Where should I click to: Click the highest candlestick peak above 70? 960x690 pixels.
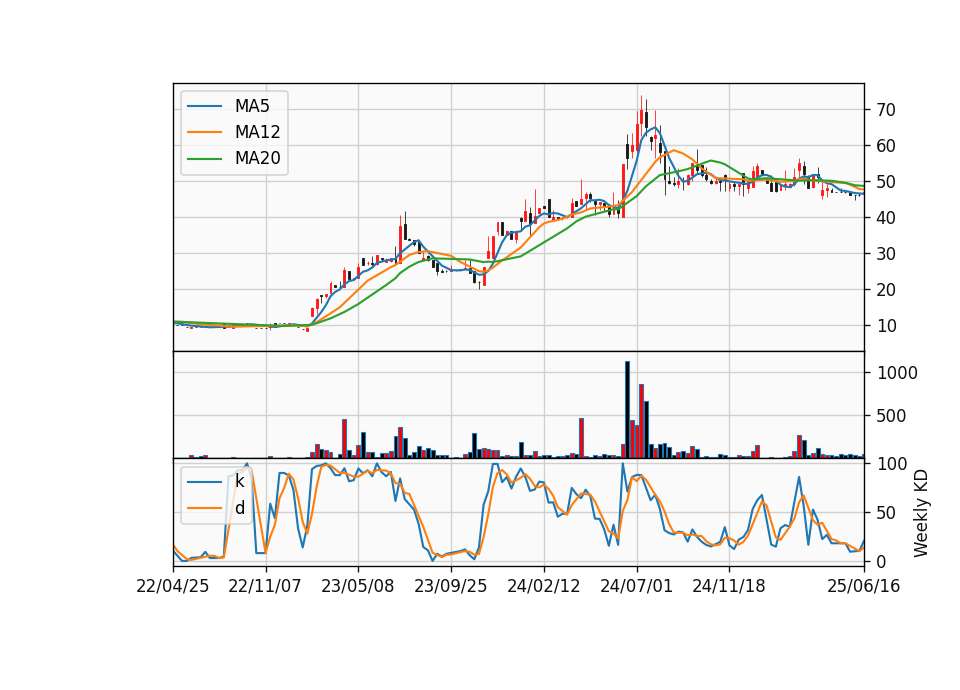641,117
